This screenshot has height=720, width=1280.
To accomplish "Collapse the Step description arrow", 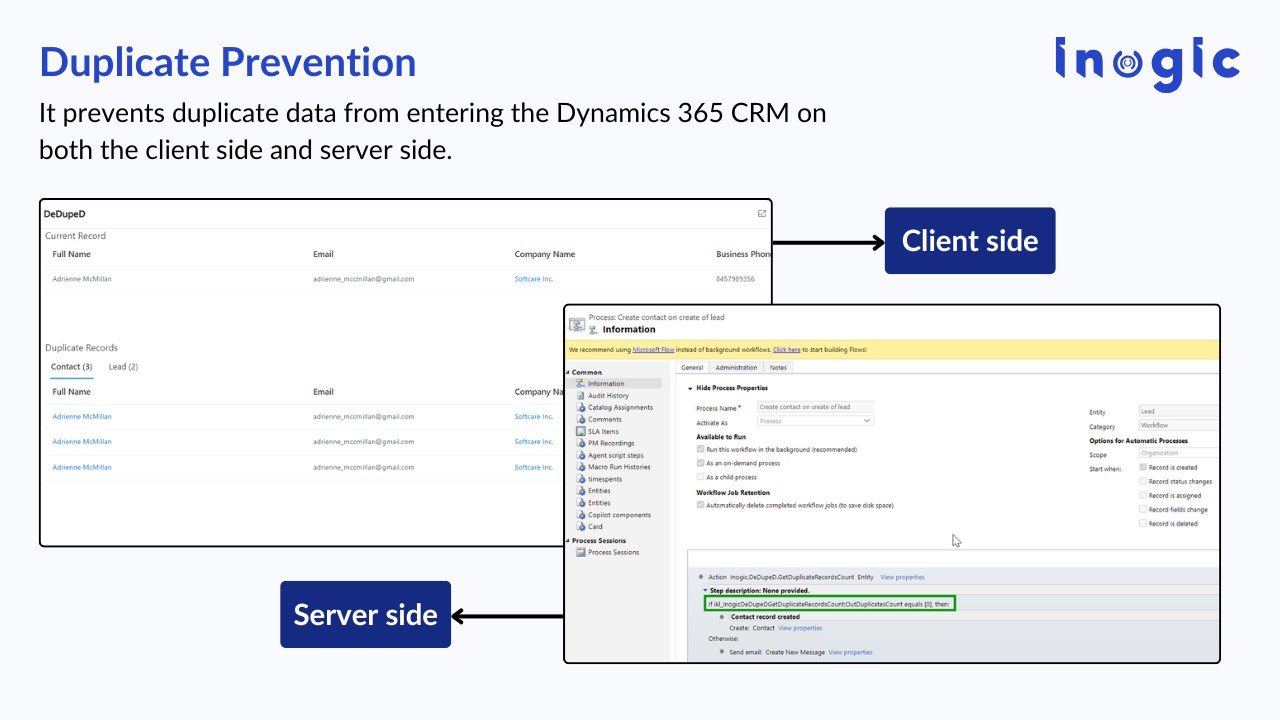I will click(x=705, y=591).
